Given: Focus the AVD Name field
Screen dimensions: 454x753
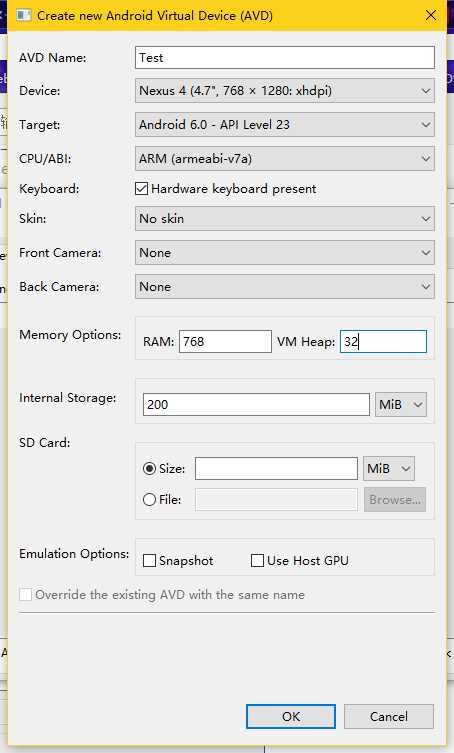Looking at the screenshot, I should 285,58.
